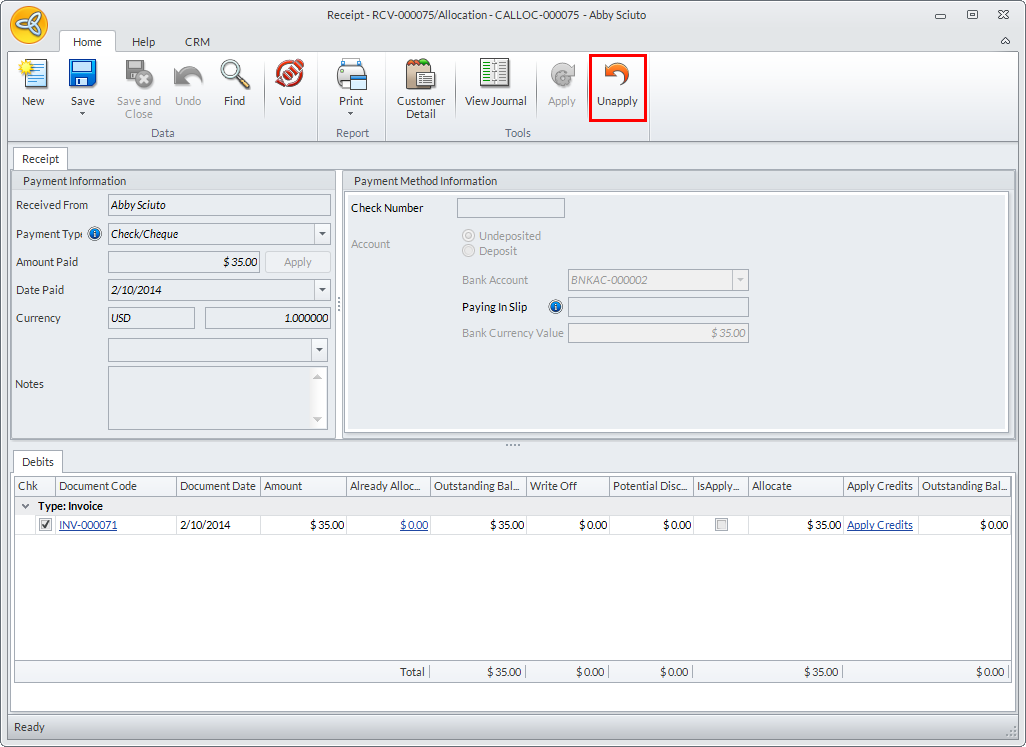Click the Unapply arrow icon
This screenshot has width=1026, height=747.
pos(617,76)
